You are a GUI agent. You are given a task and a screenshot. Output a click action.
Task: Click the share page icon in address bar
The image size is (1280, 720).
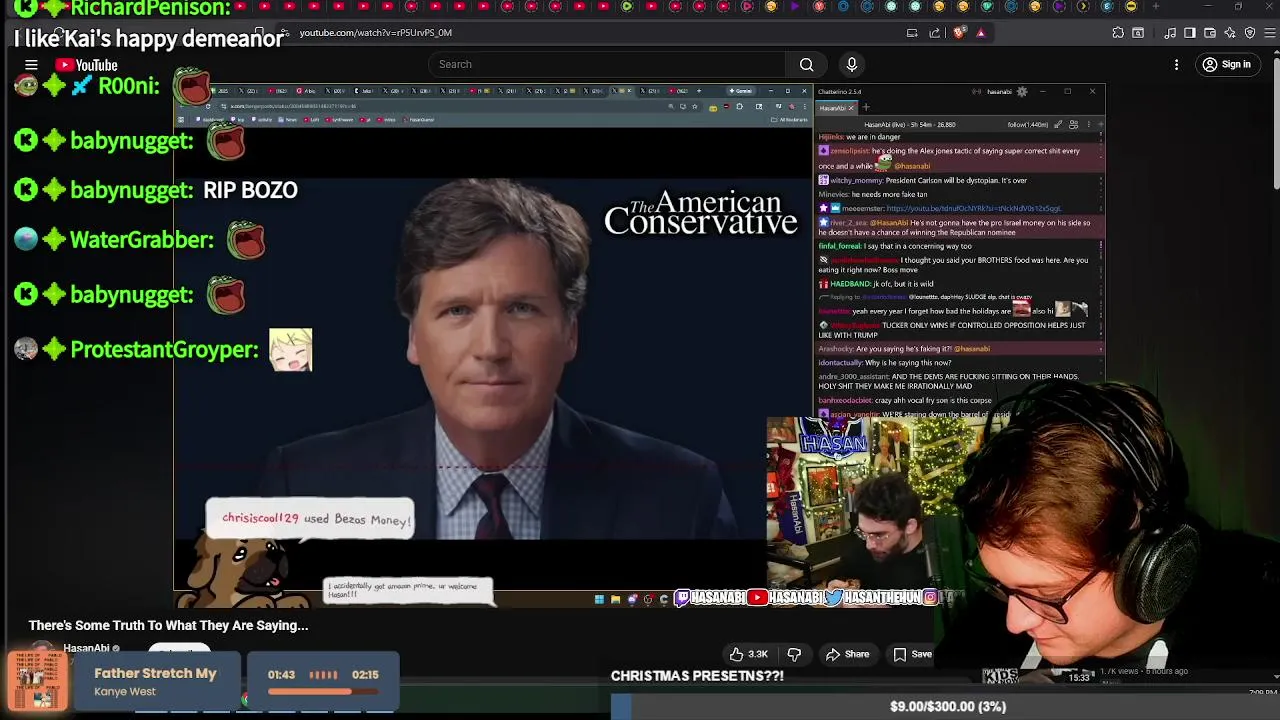point(935,33)
